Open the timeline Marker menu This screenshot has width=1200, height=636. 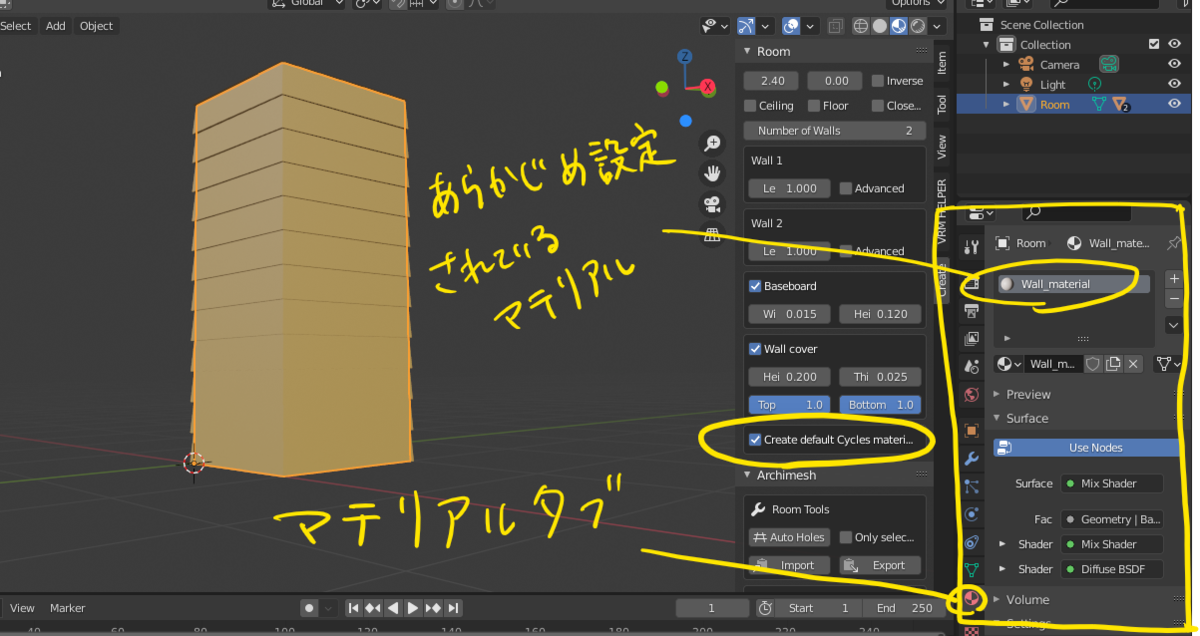[x=68, y=608]
